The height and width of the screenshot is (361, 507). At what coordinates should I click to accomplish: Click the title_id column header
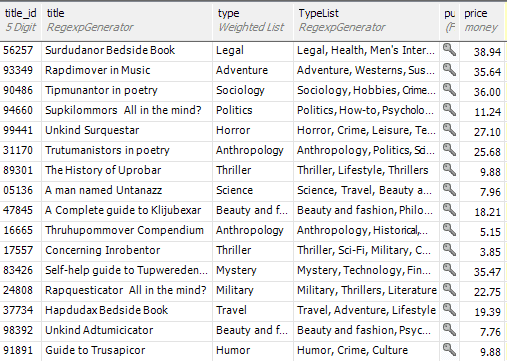coord(21,21)
